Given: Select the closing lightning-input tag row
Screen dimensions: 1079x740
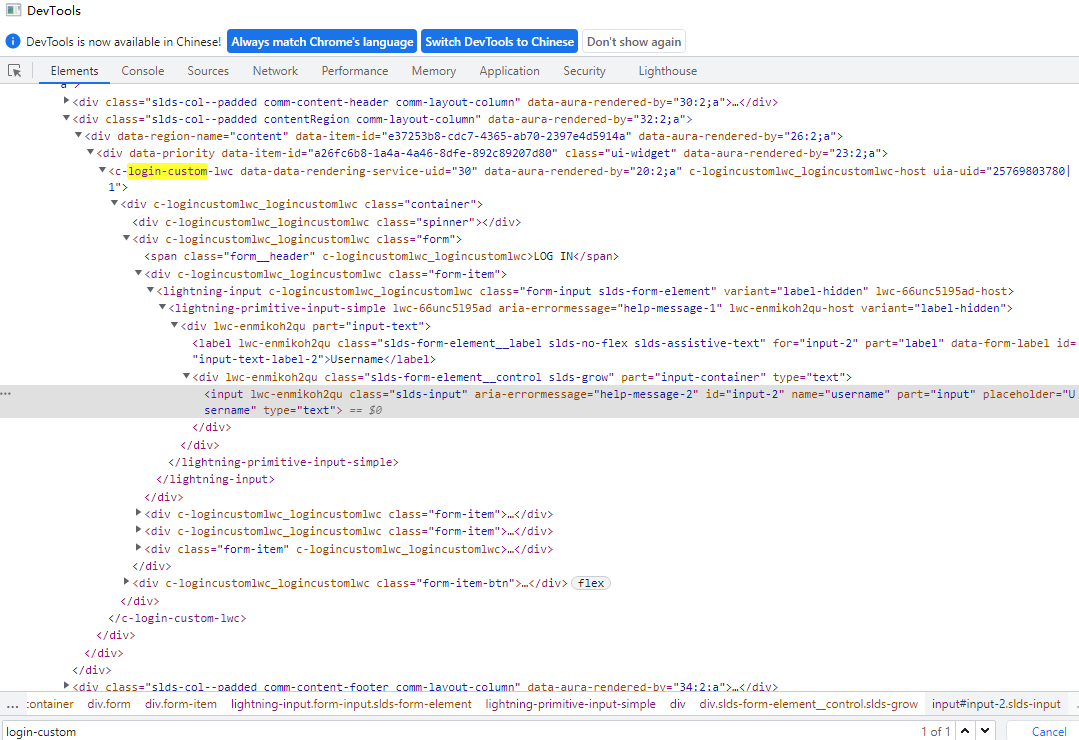Looking at the screenshot, I should pos(215,479).
